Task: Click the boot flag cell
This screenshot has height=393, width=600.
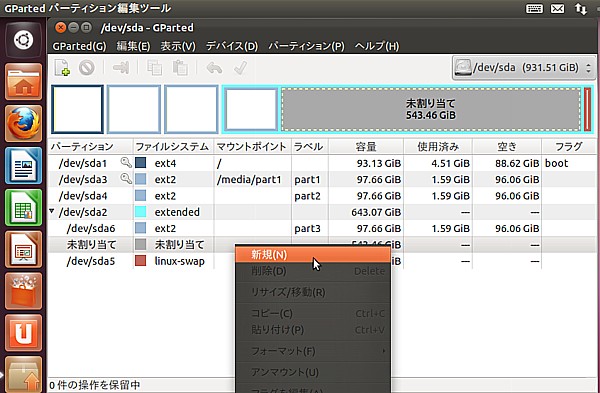Action: (x=557, y=163)
